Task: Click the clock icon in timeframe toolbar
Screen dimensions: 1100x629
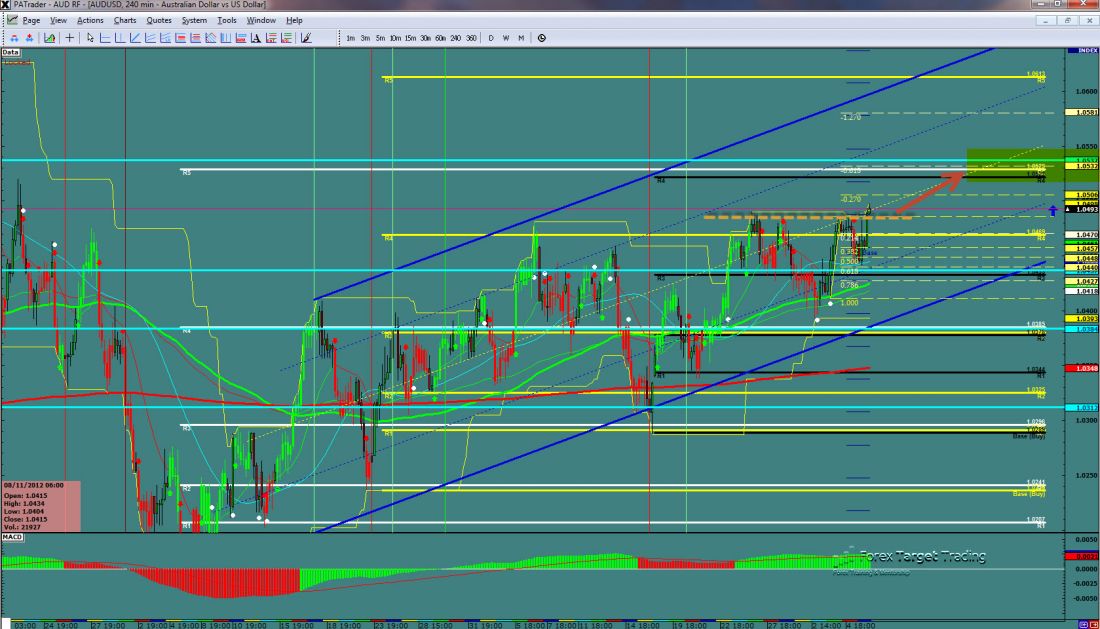Action: point(541,38)
